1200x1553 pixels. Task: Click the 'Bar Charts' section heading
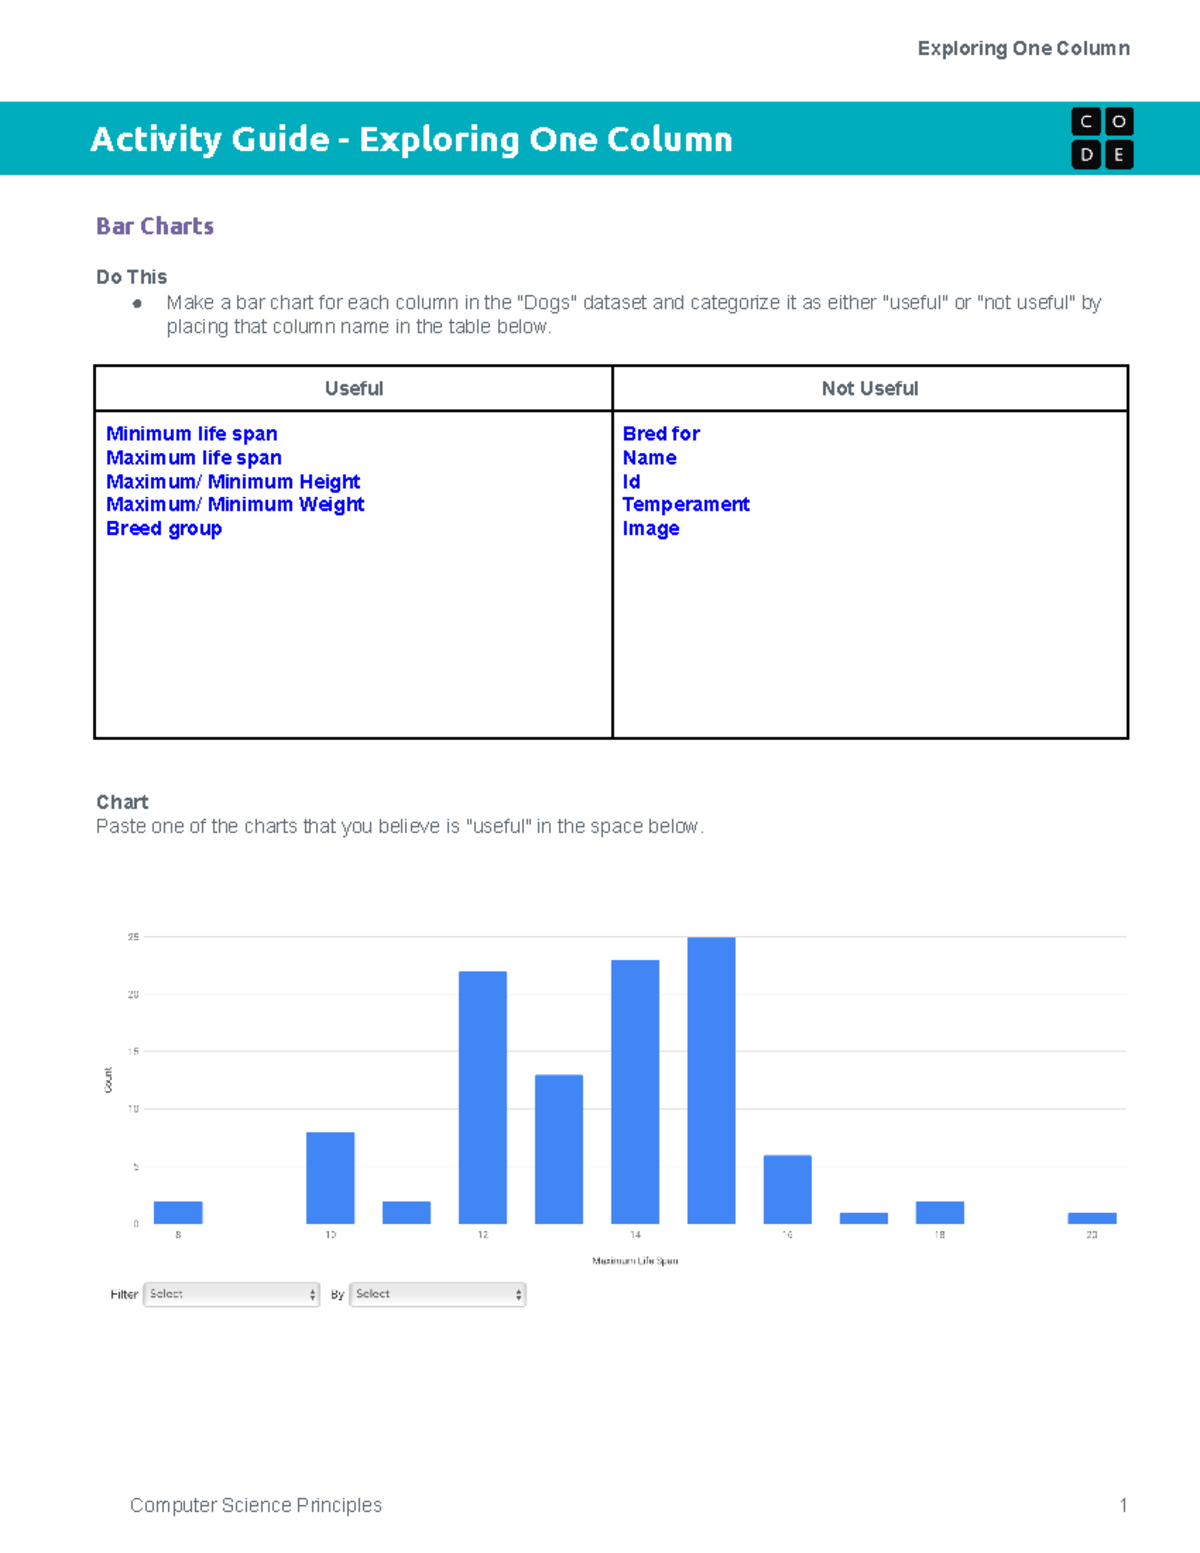pos(154,226)
